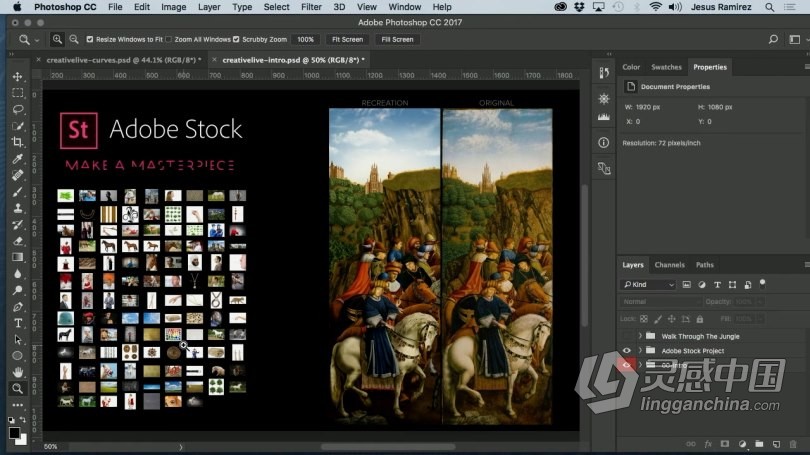Open the Histogram panel icon
Viewport: 810px width, 455px height.
[x=604, y=117]
